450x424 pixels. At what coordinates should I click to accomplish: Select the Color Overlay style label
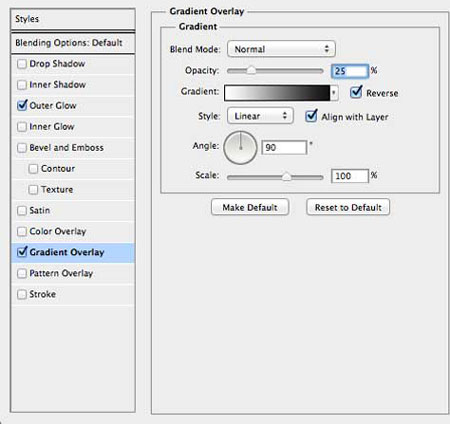tap(58, 232)
